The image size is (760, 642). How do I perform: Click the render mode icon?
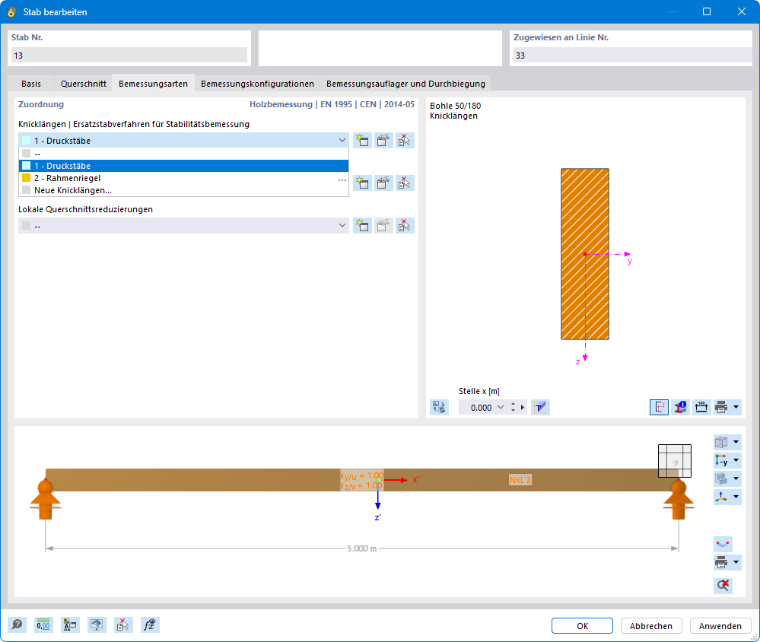[x=721, y=479]
